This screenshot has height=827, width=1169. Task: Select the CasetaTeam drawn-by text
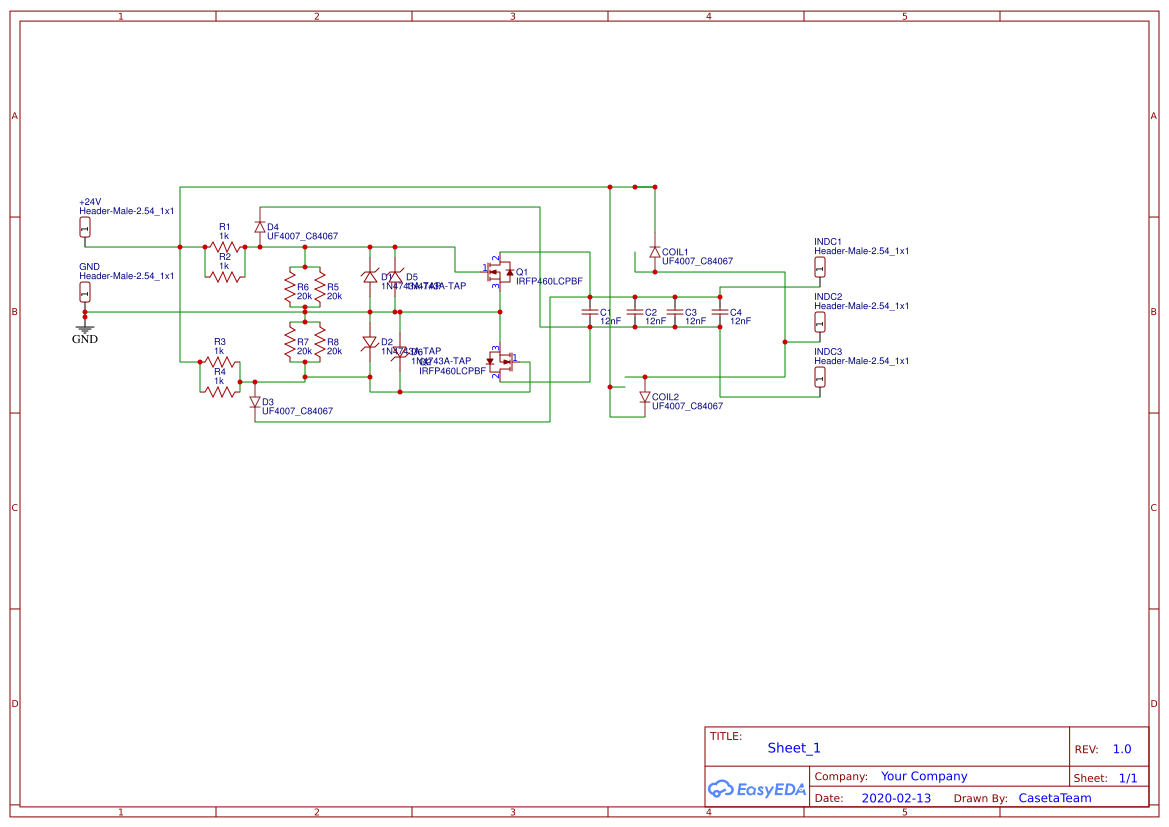point(1054,798)
